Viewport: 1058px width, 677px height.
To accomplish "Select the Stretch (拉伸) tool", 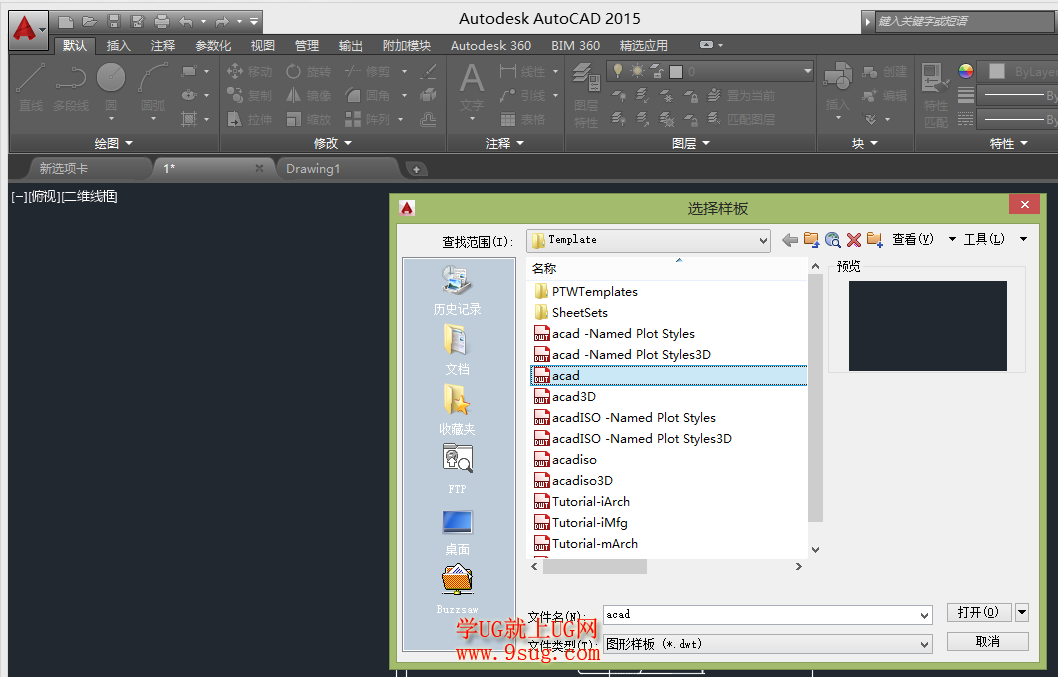I will (249, 119).
